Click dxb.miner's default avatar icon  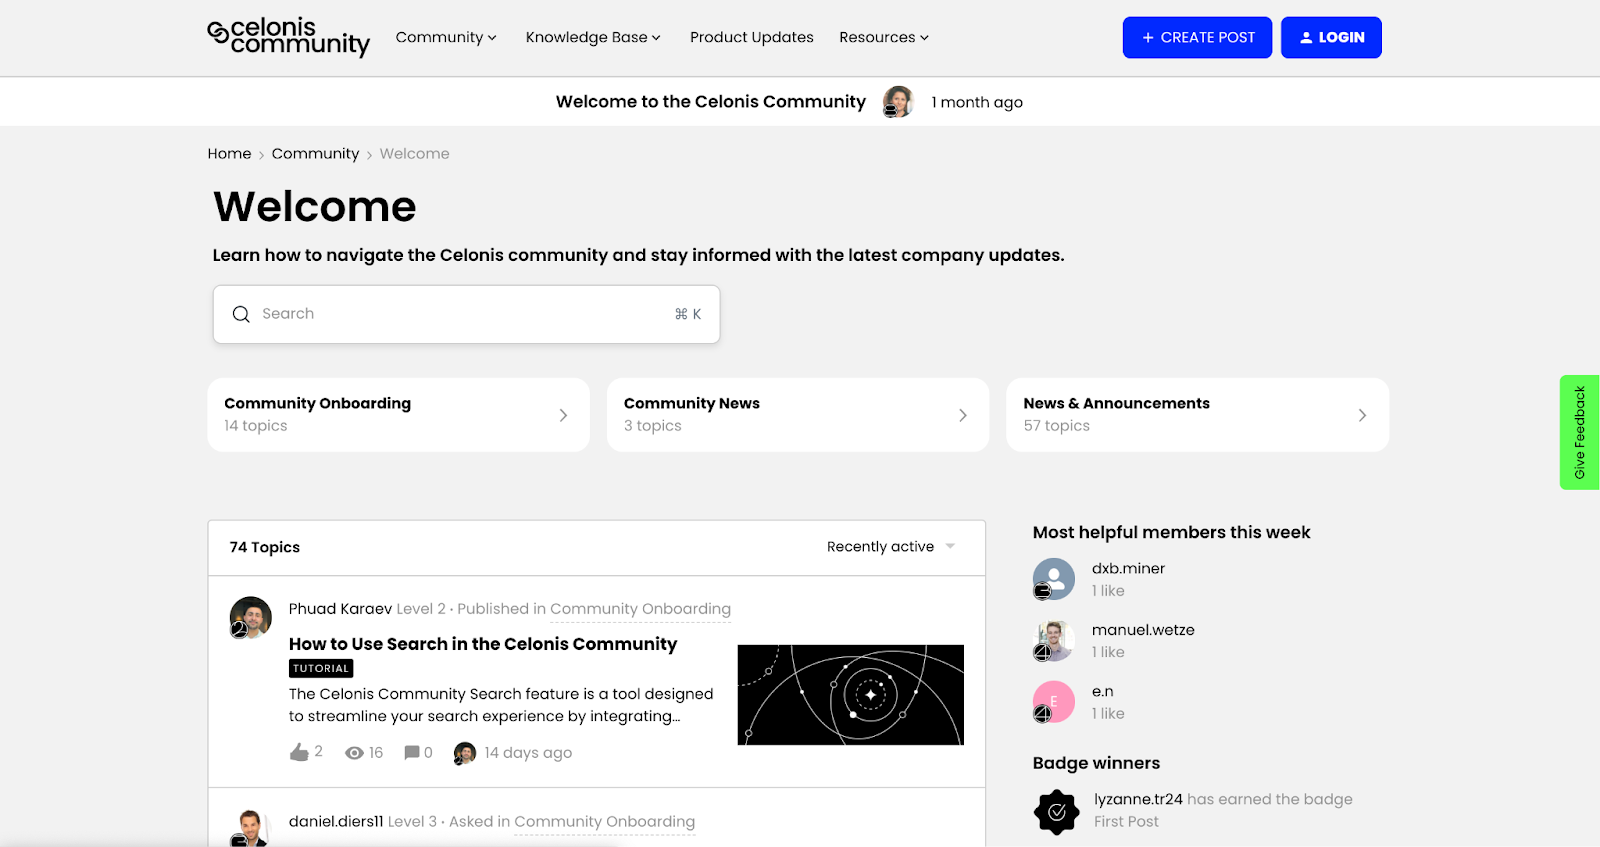pyautogui.click(x=1054, y=579)
